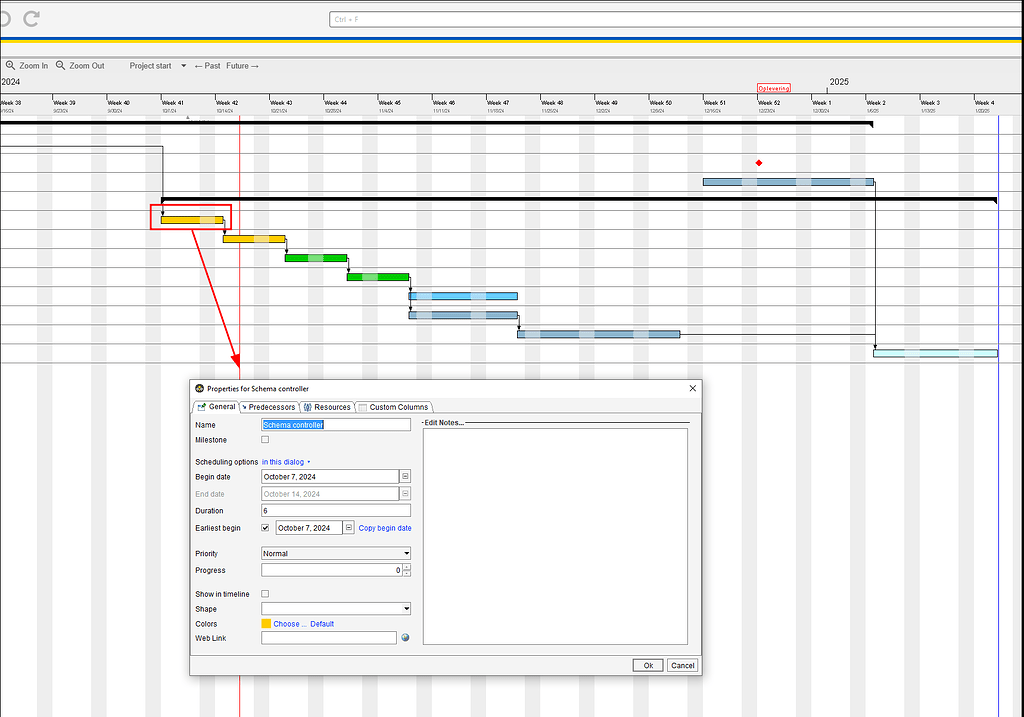Image resolution: width=1024 pixels, height=717 pixels.
Task: Open the Custom Columns tab
Action: pyautogui.click(x=394, y=407)
